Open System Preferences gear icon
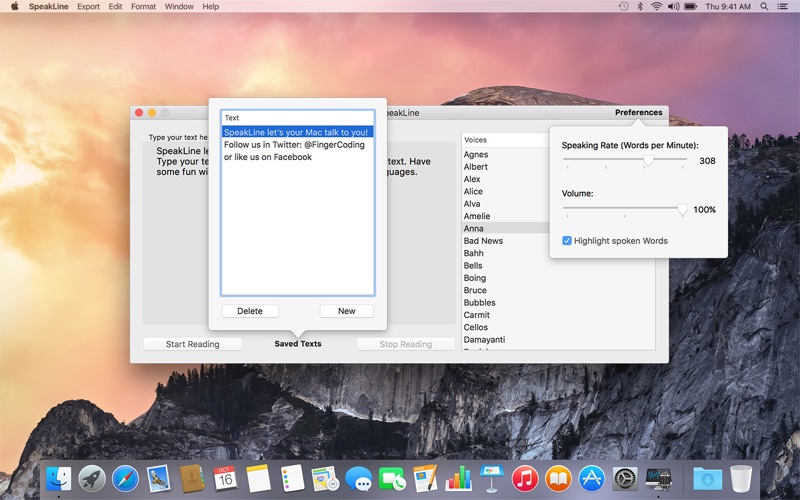800x500 pixels. coord(625,479)
